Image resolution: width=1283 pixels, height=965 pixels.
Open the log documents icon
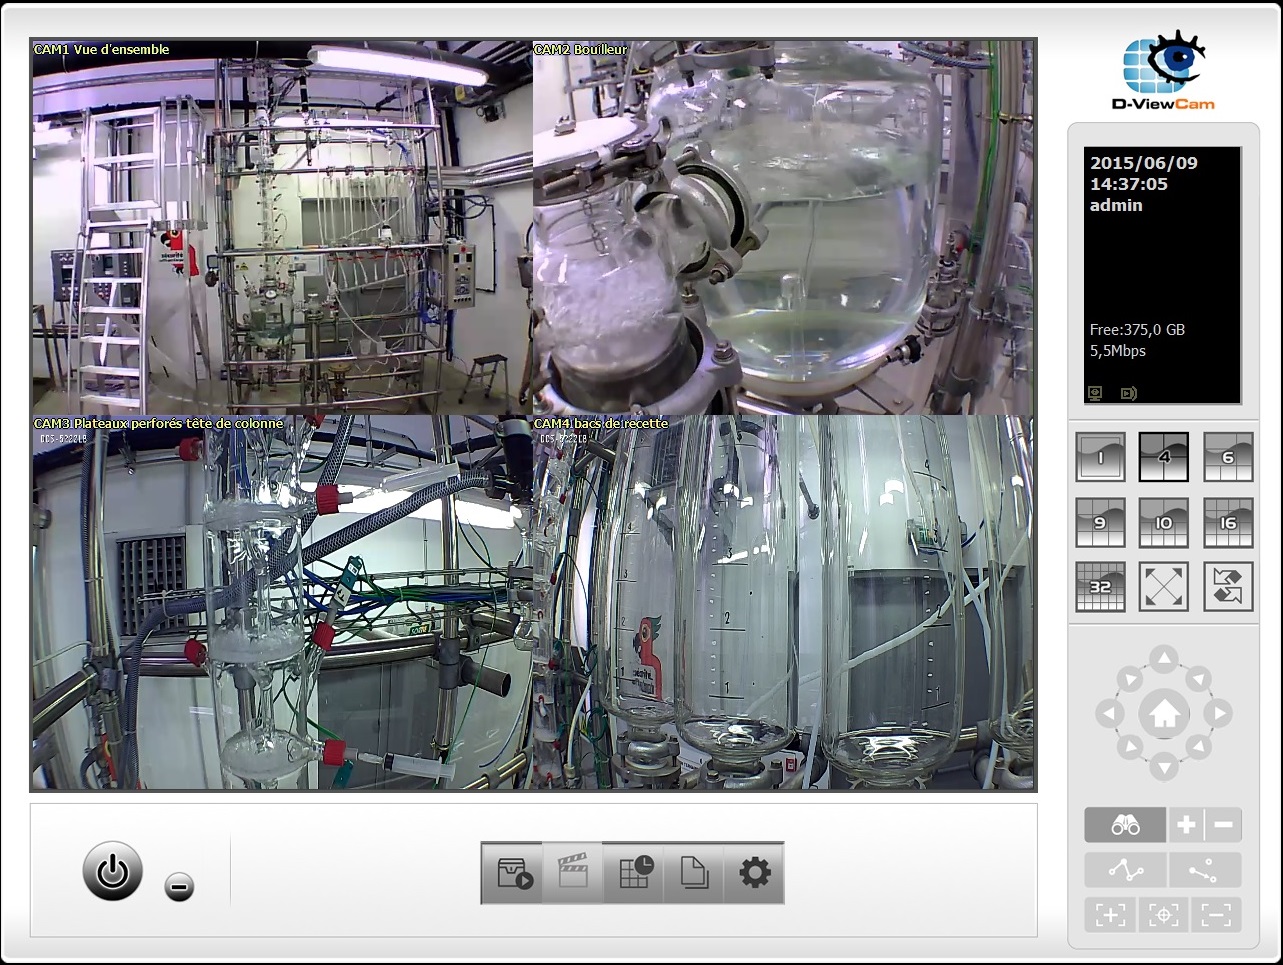pyautogui.click(x=694, y=873)
